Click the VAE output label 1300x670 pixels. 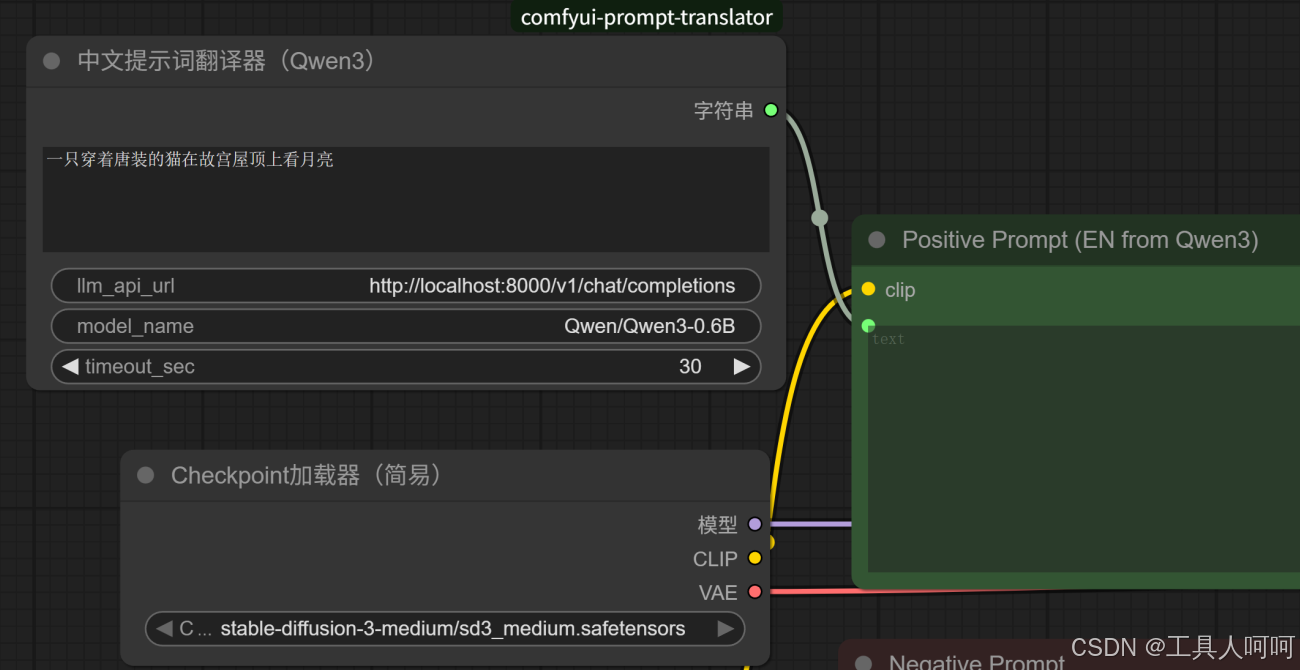(x=718, y=593)
